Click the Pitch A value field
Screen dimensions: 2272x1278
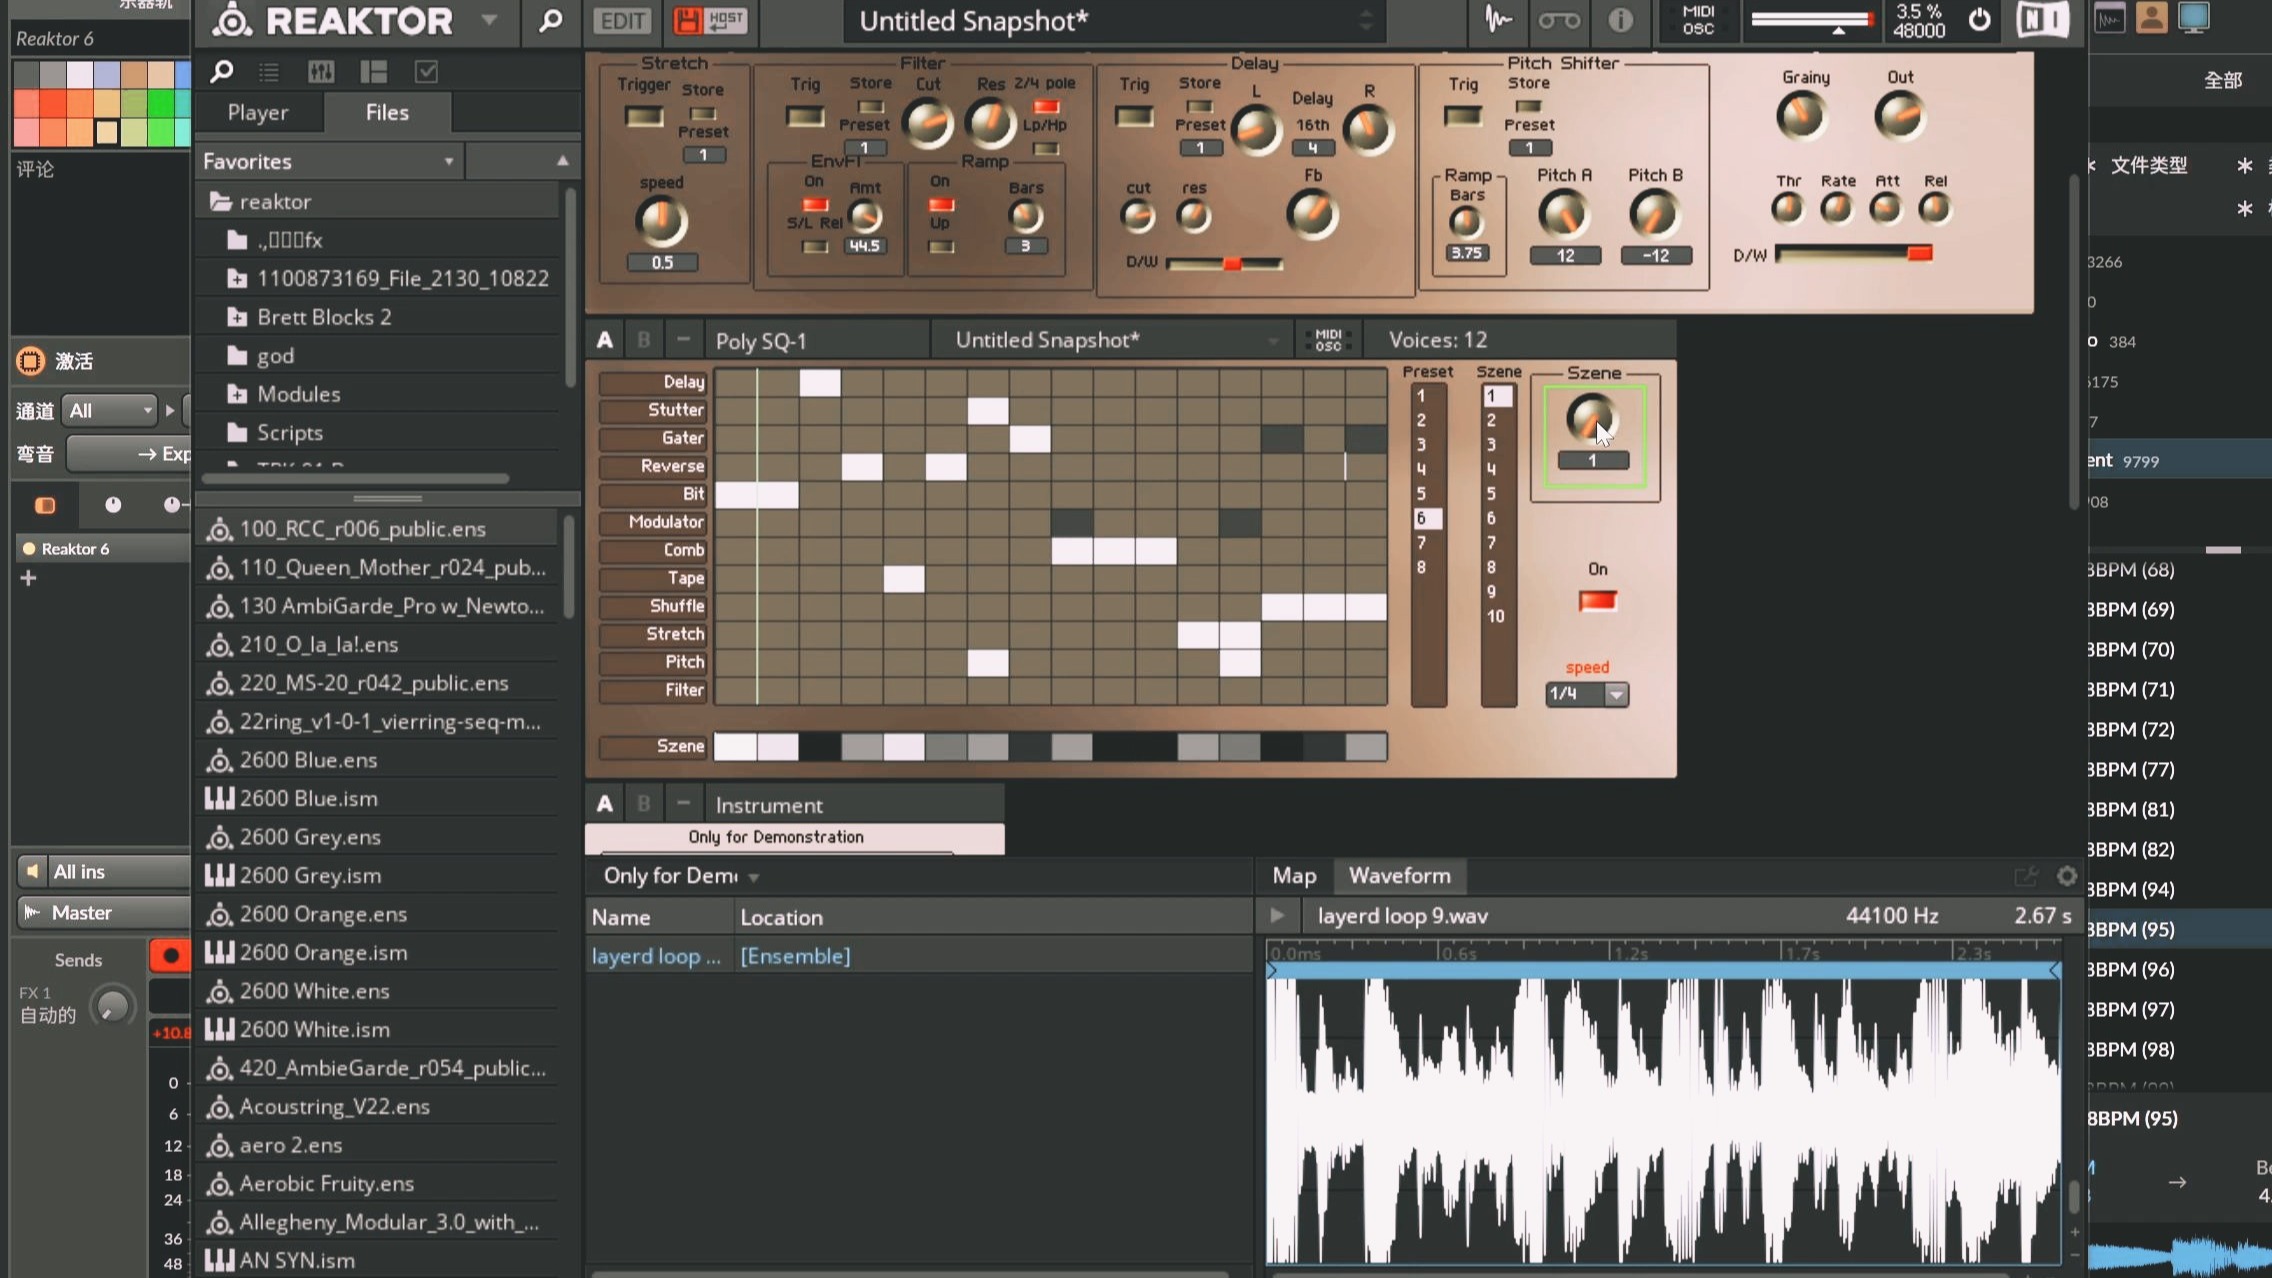(x=1565, y=256)
